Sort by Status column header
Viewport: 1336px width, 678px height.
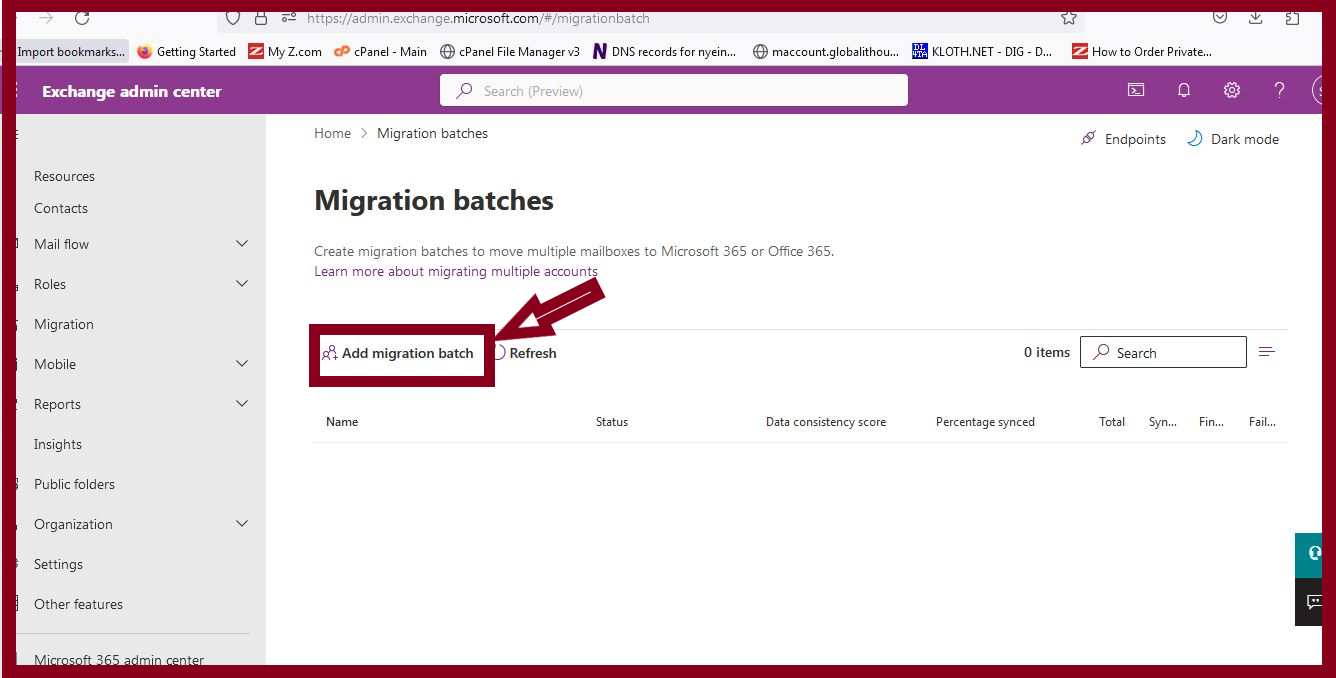coord(612,422)
